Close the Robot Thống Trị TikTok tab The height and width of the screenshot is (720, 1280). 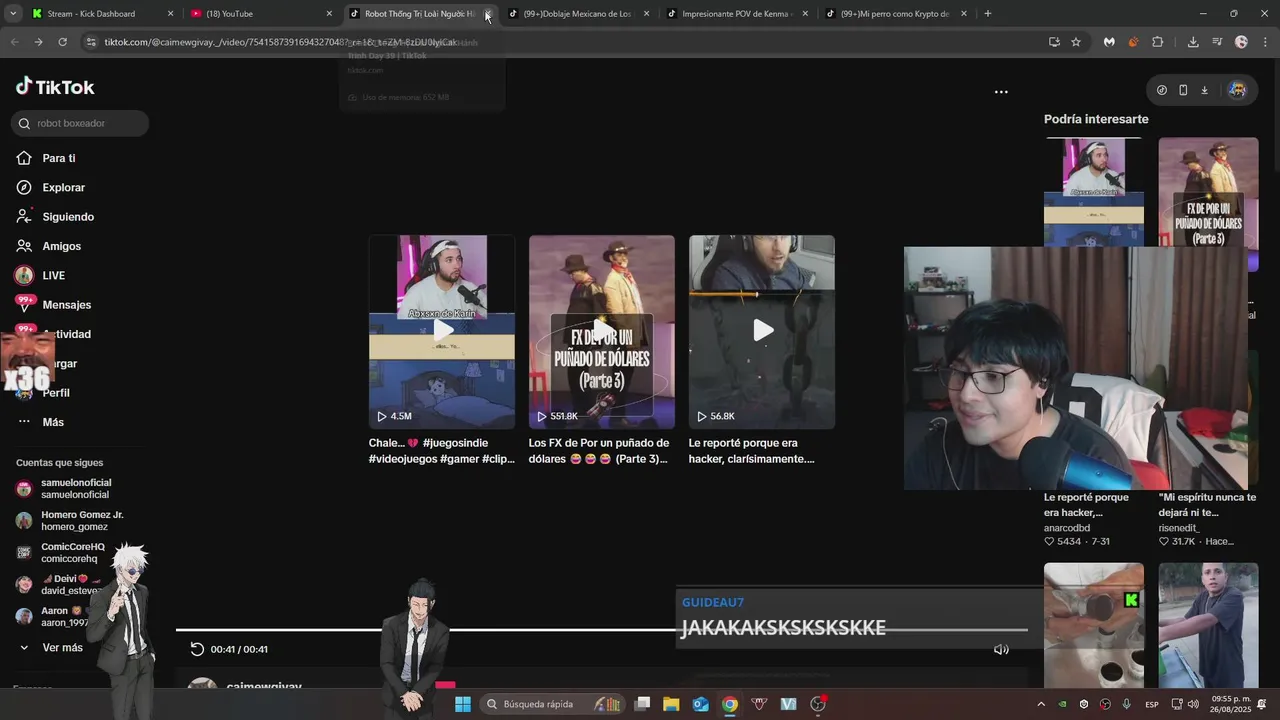[x=488, y=14]
